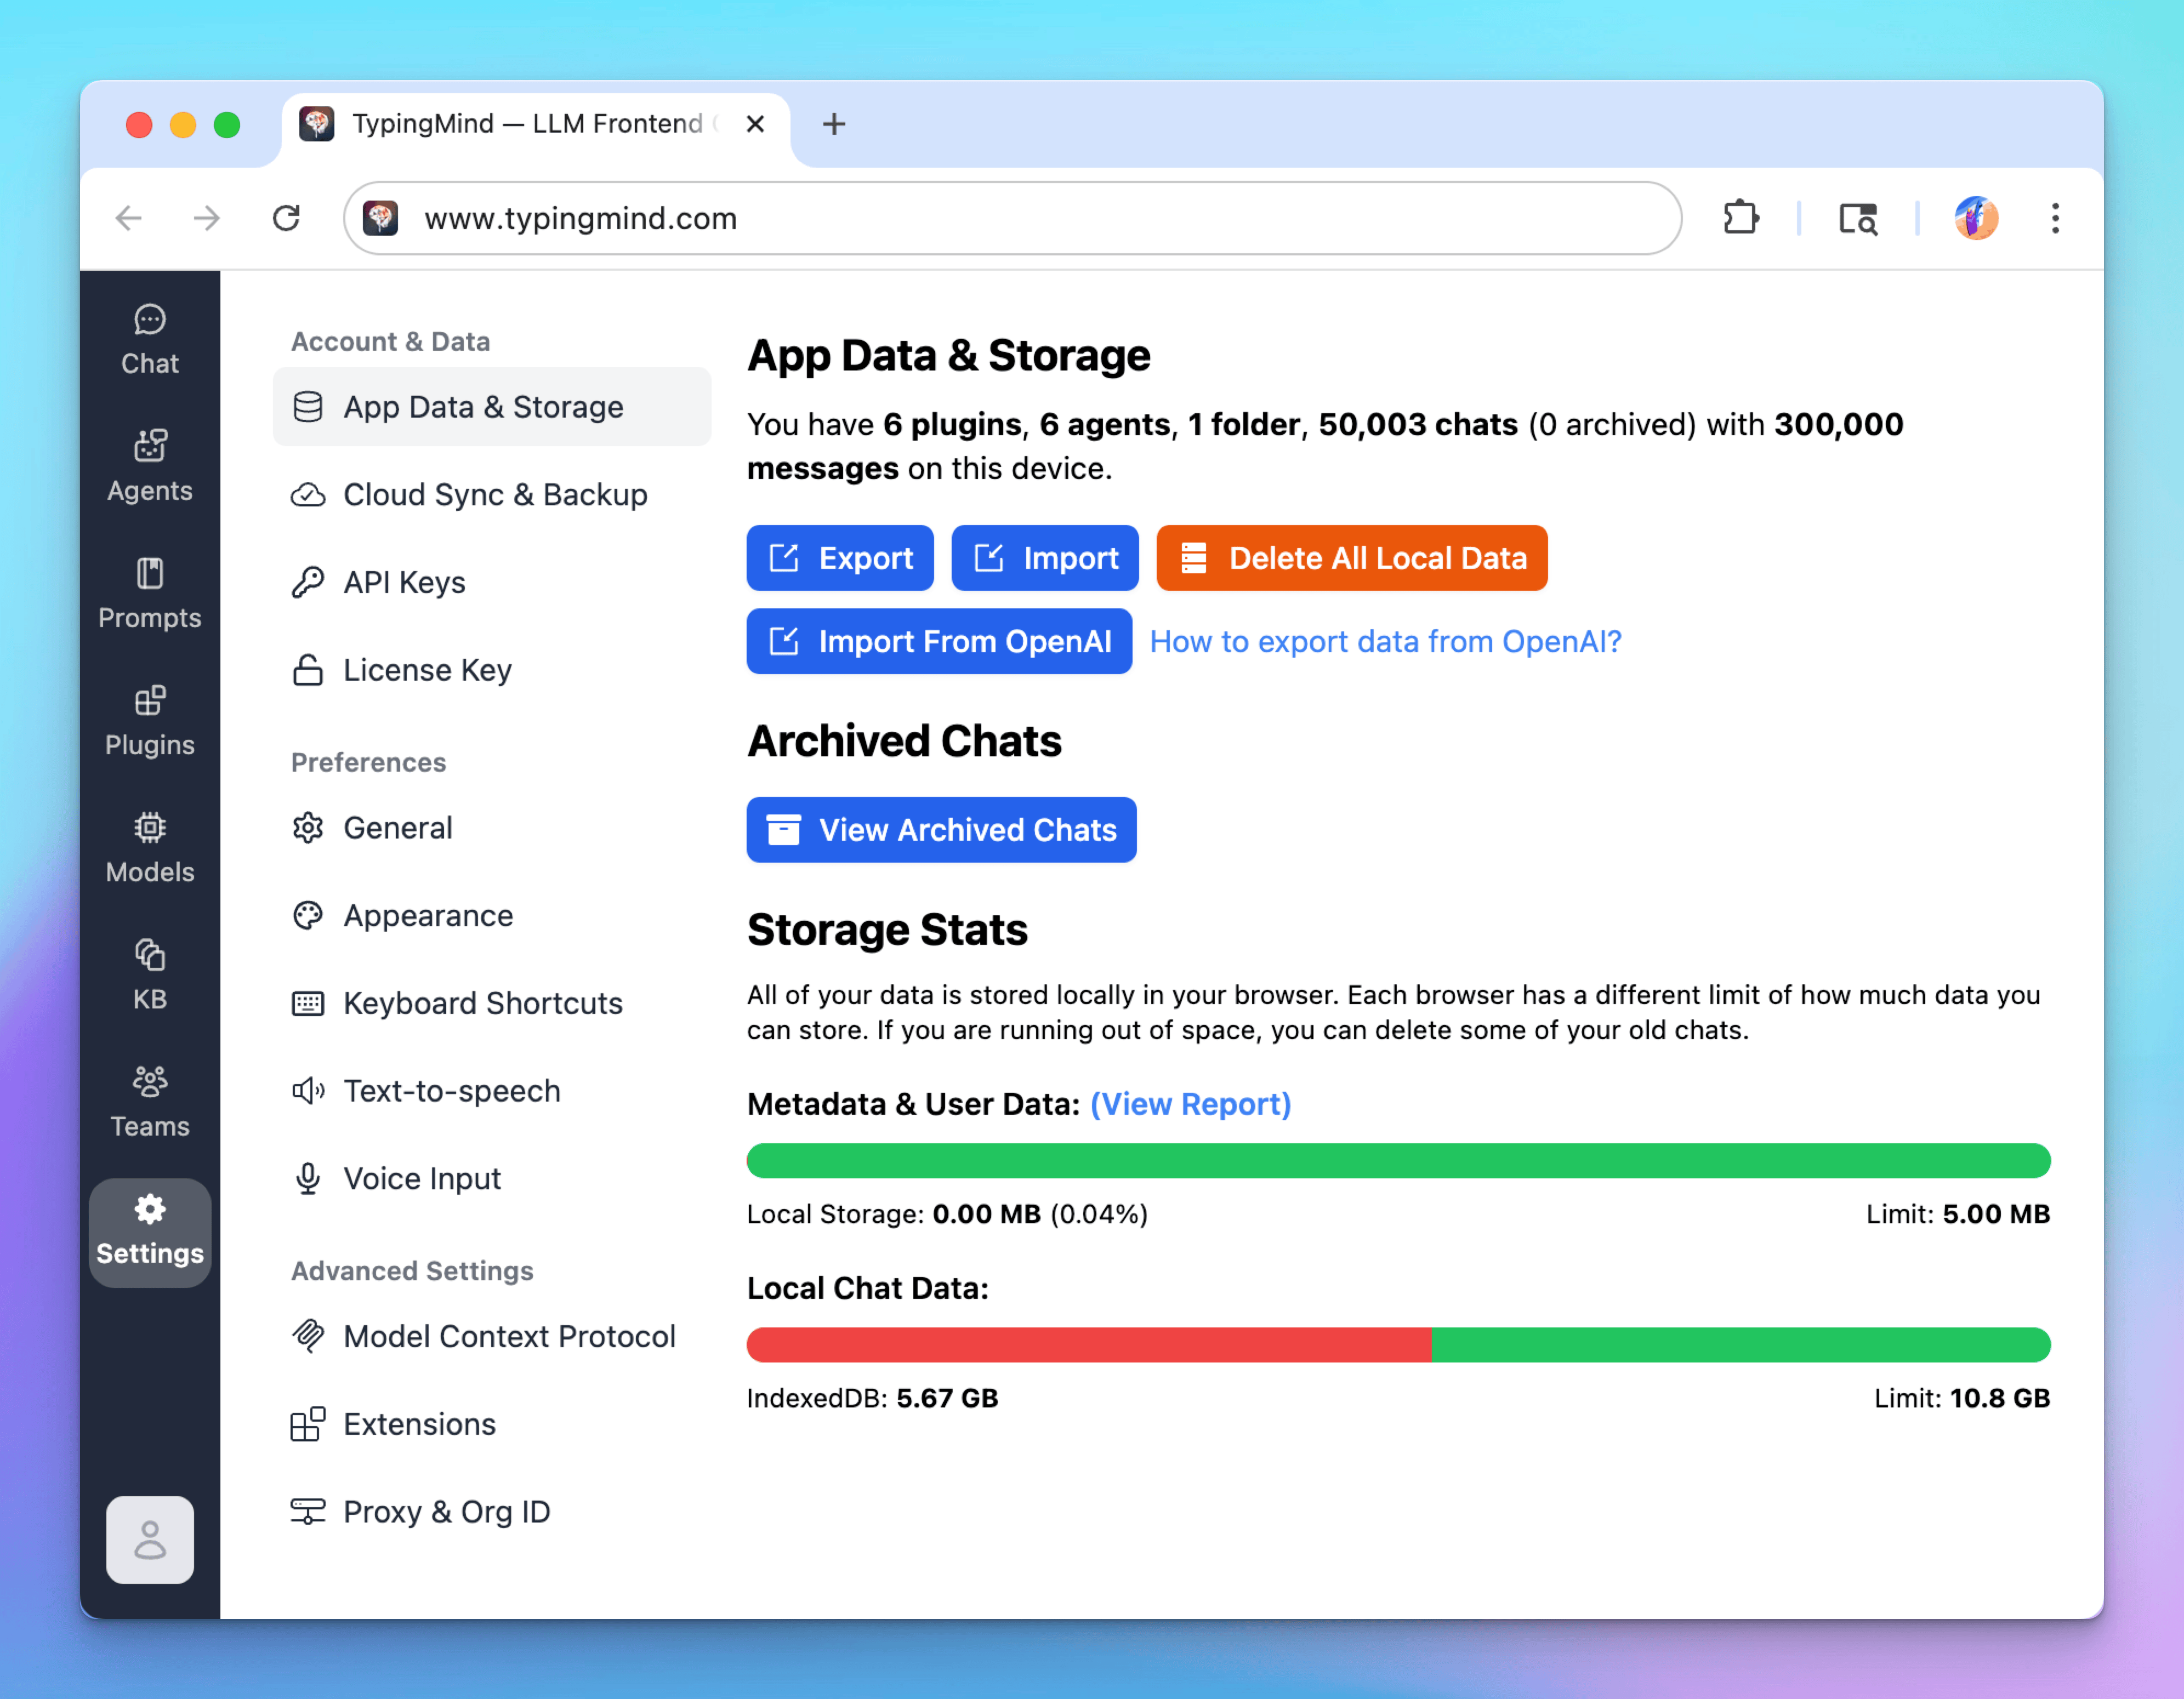
Task: Open the Plugins sidebar icon
Action: pos(149,721)
